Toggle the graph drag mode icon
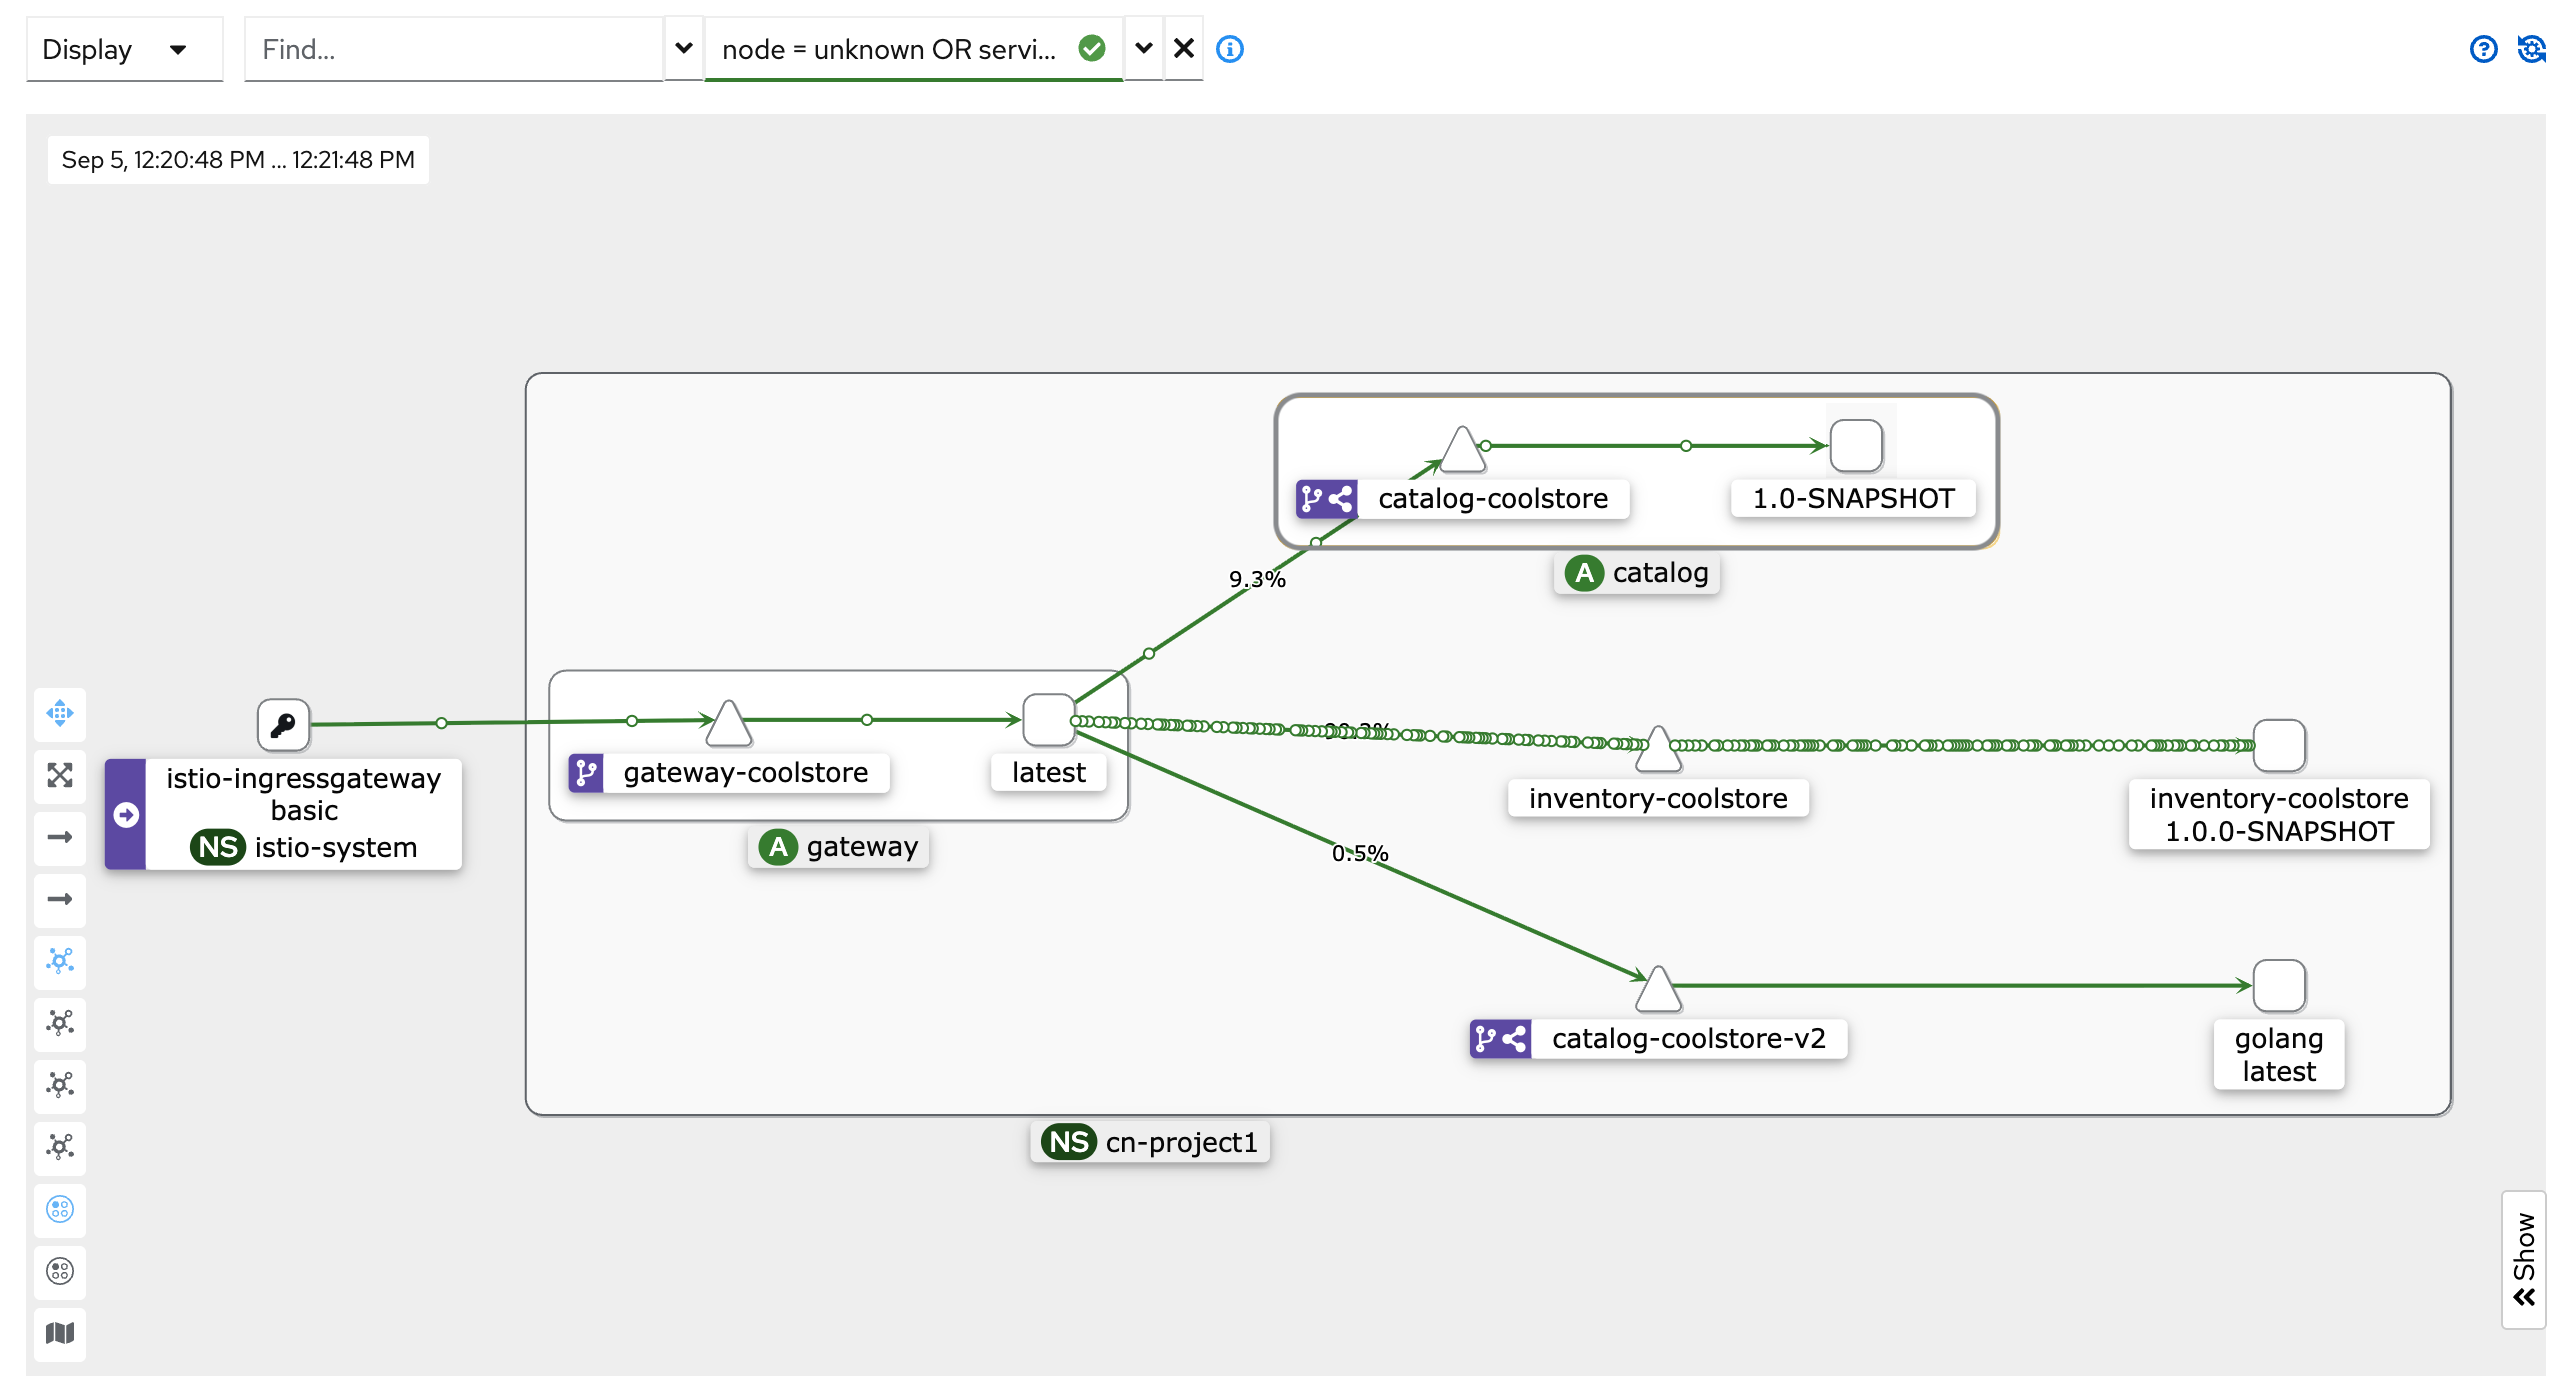This screenshot has height=1378, width=2552. click(x=60, y=713)
